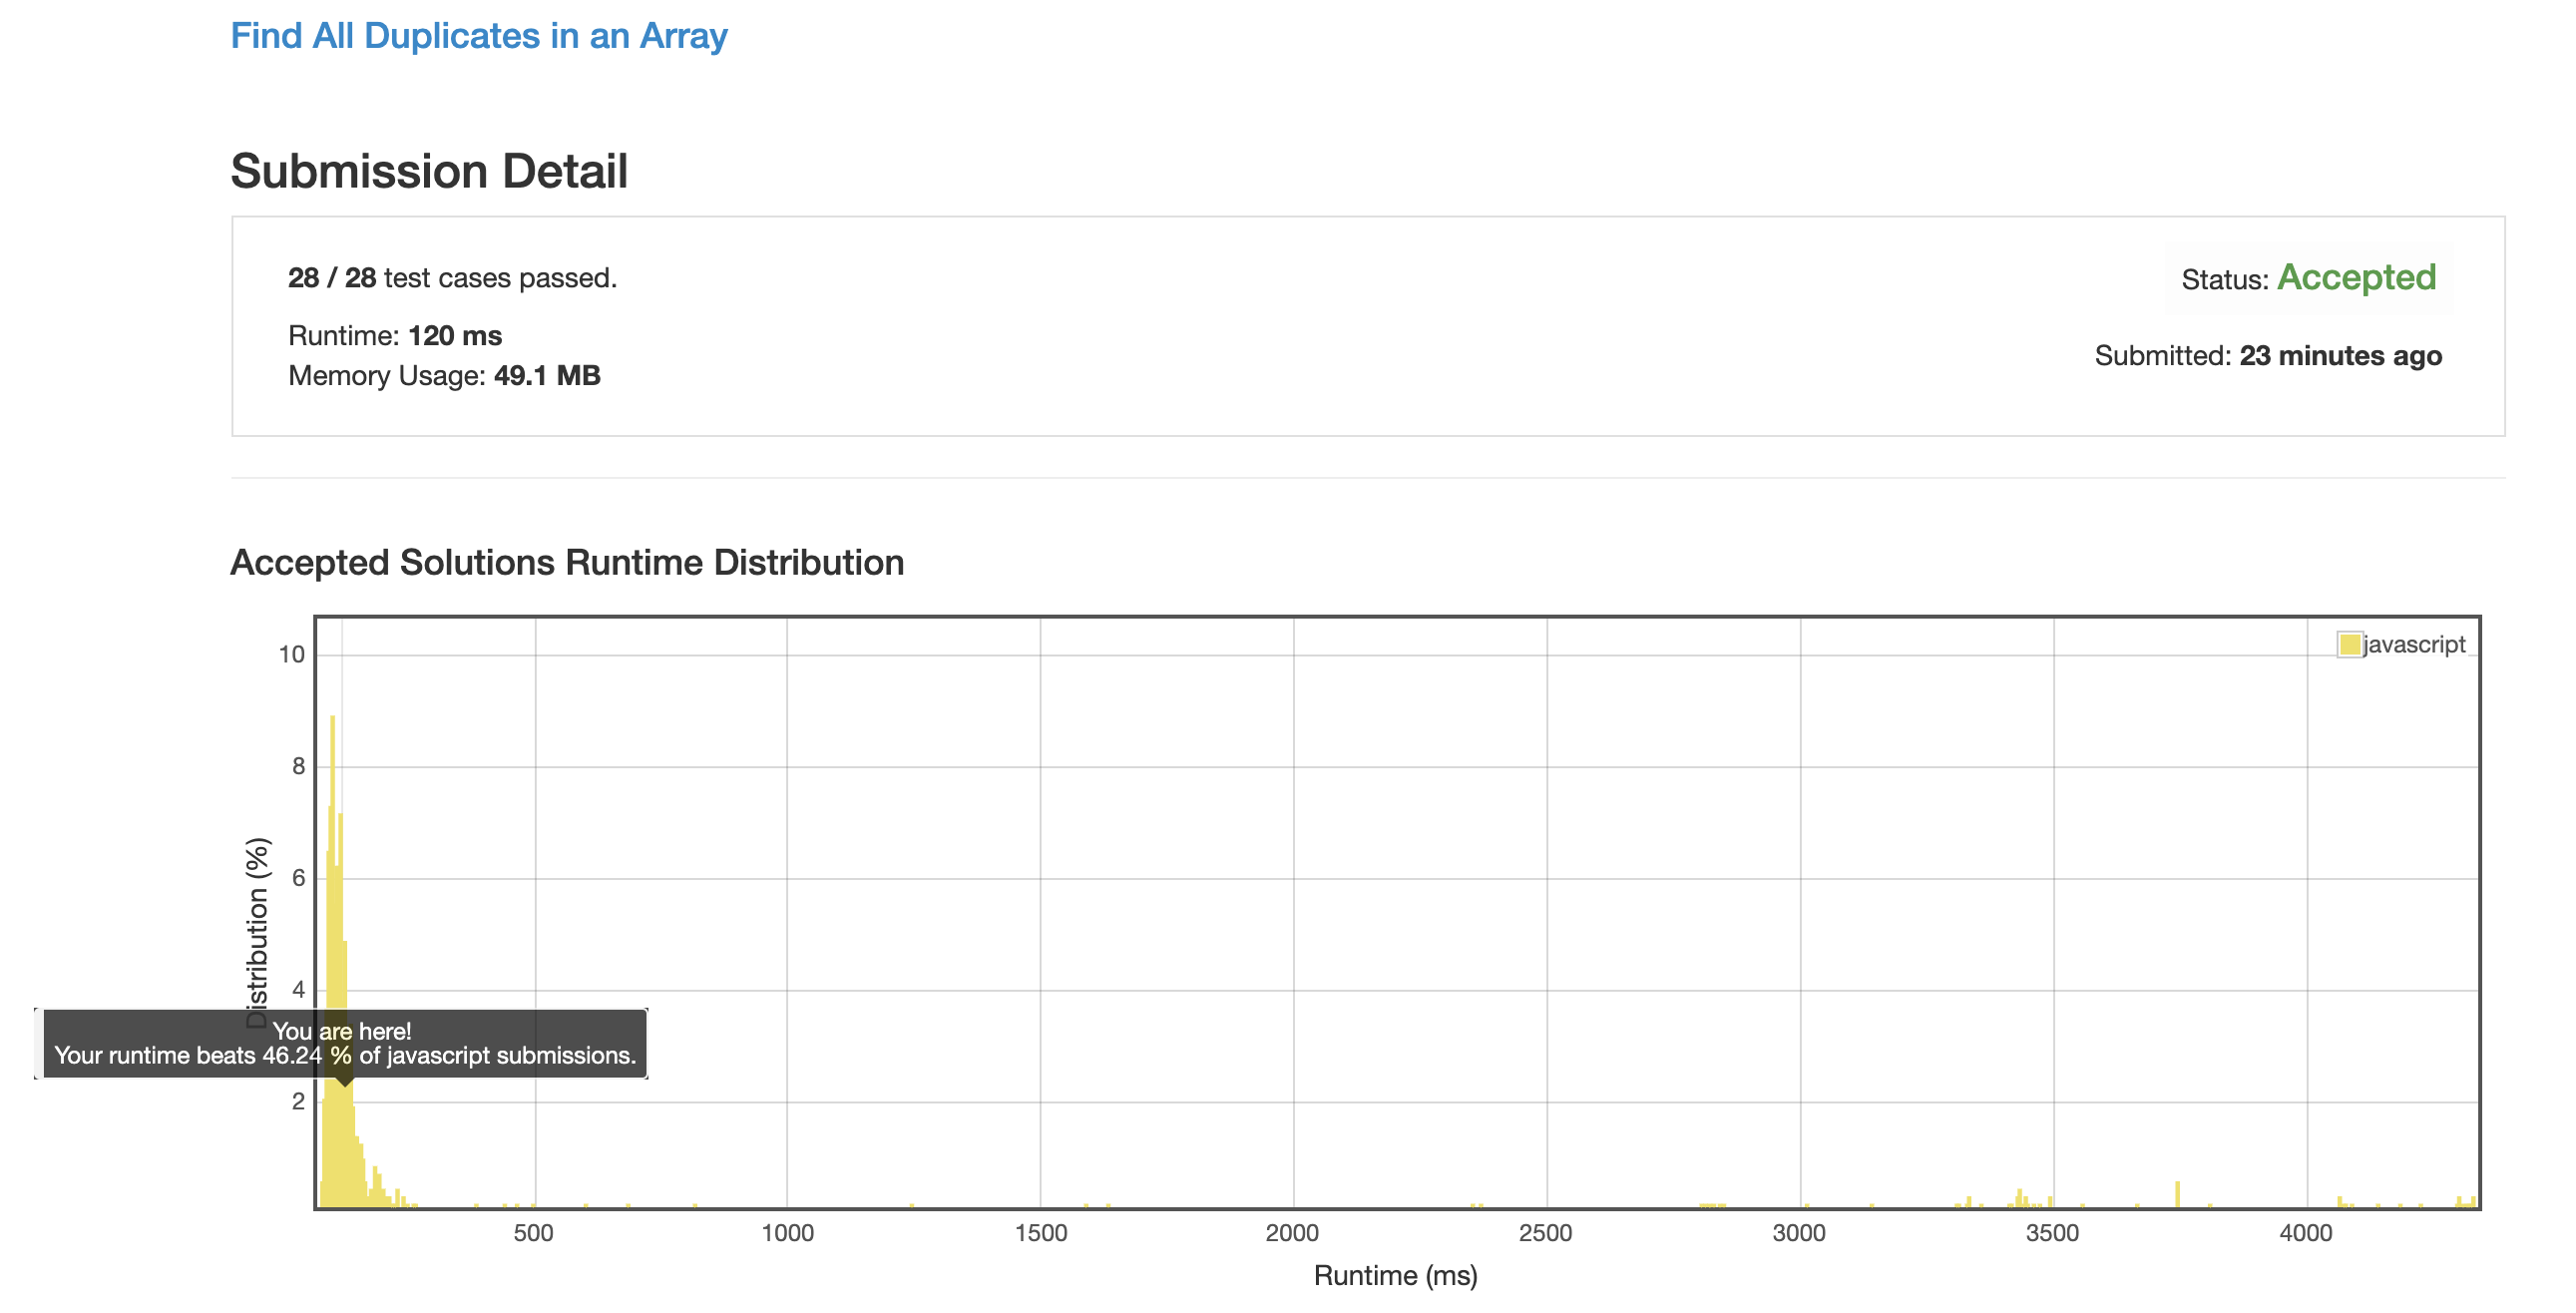2576x1313 pixels.
Task: Click the 1000 x-axis tick label
Action: point(787,1233)
